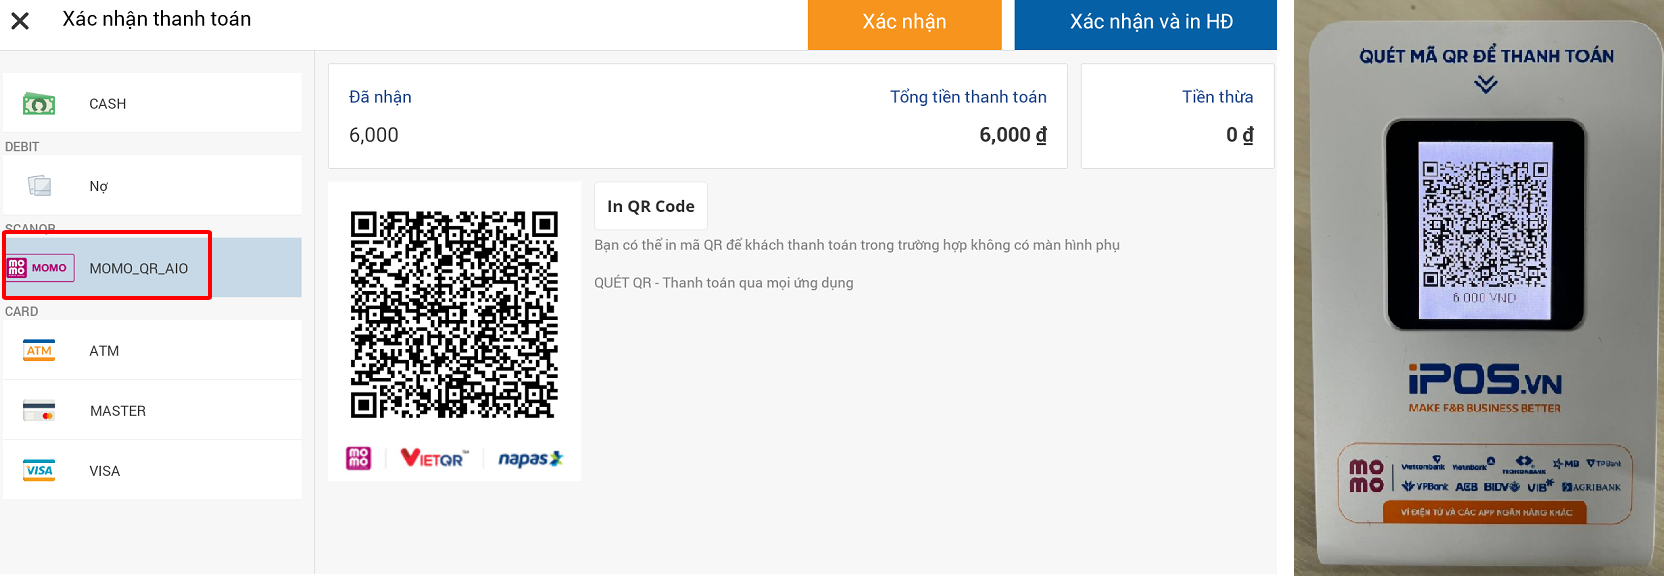The image size is (1664, 576).
Task: Click the ATM card icon
Action: coord(39,351)
